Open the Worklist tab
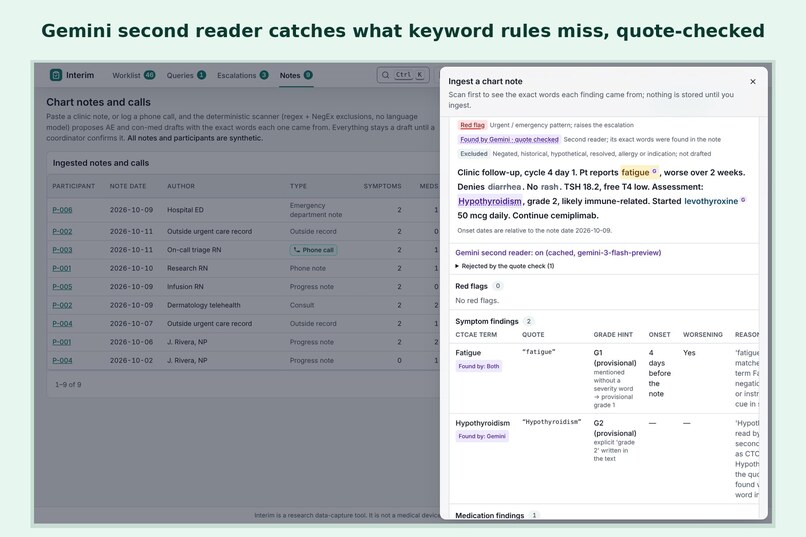The image size is (806, 537). pyautogui.click(x=133, y=75)
